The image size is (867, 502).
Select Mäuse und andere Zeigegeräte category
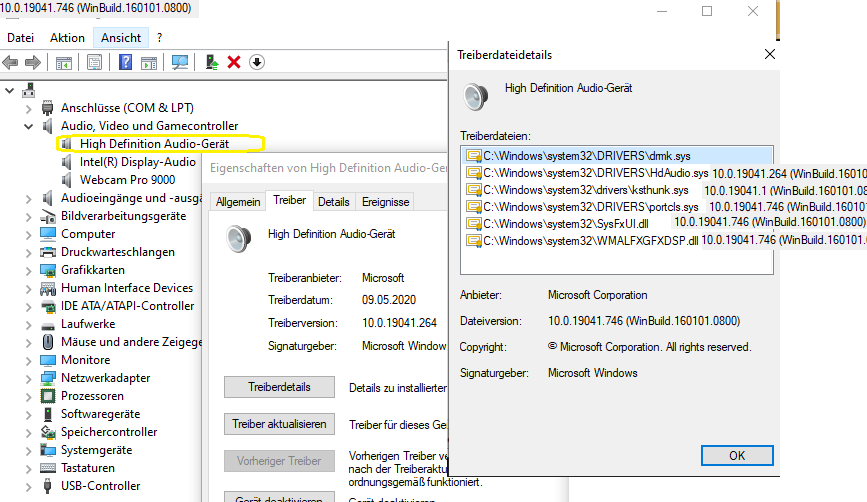click(x=131, y=342)
